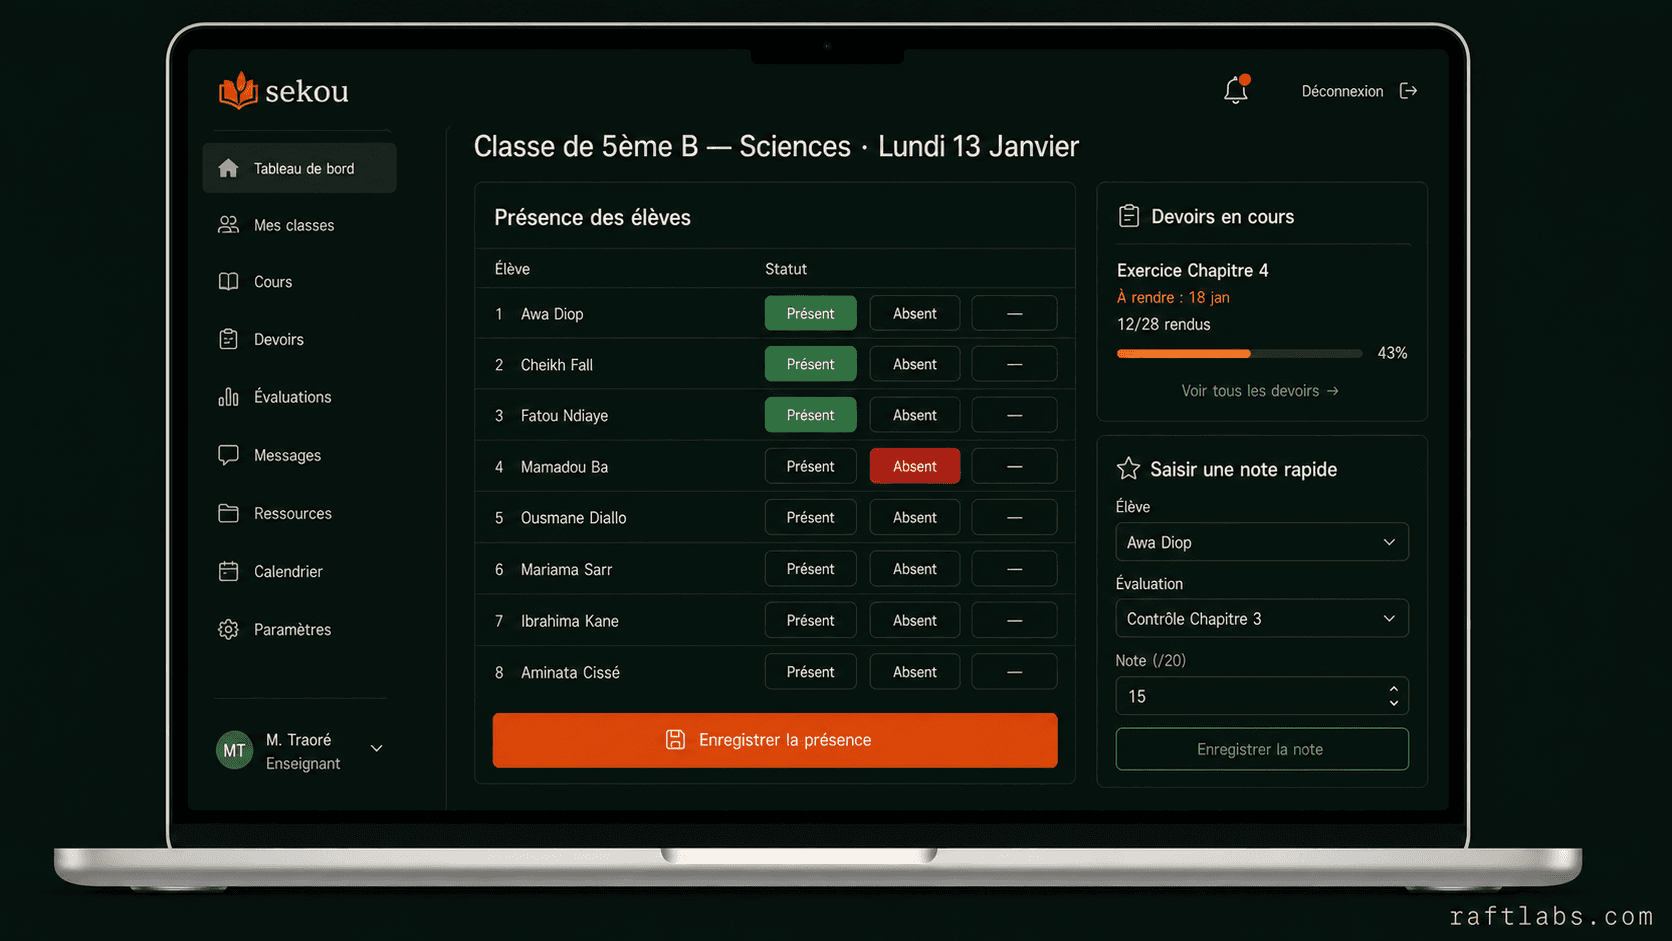Viewport: 1672px width, 941px height.
Task: Click the Calendrier calendar icon
Action: pyautogui.click(x=228, y=571)
